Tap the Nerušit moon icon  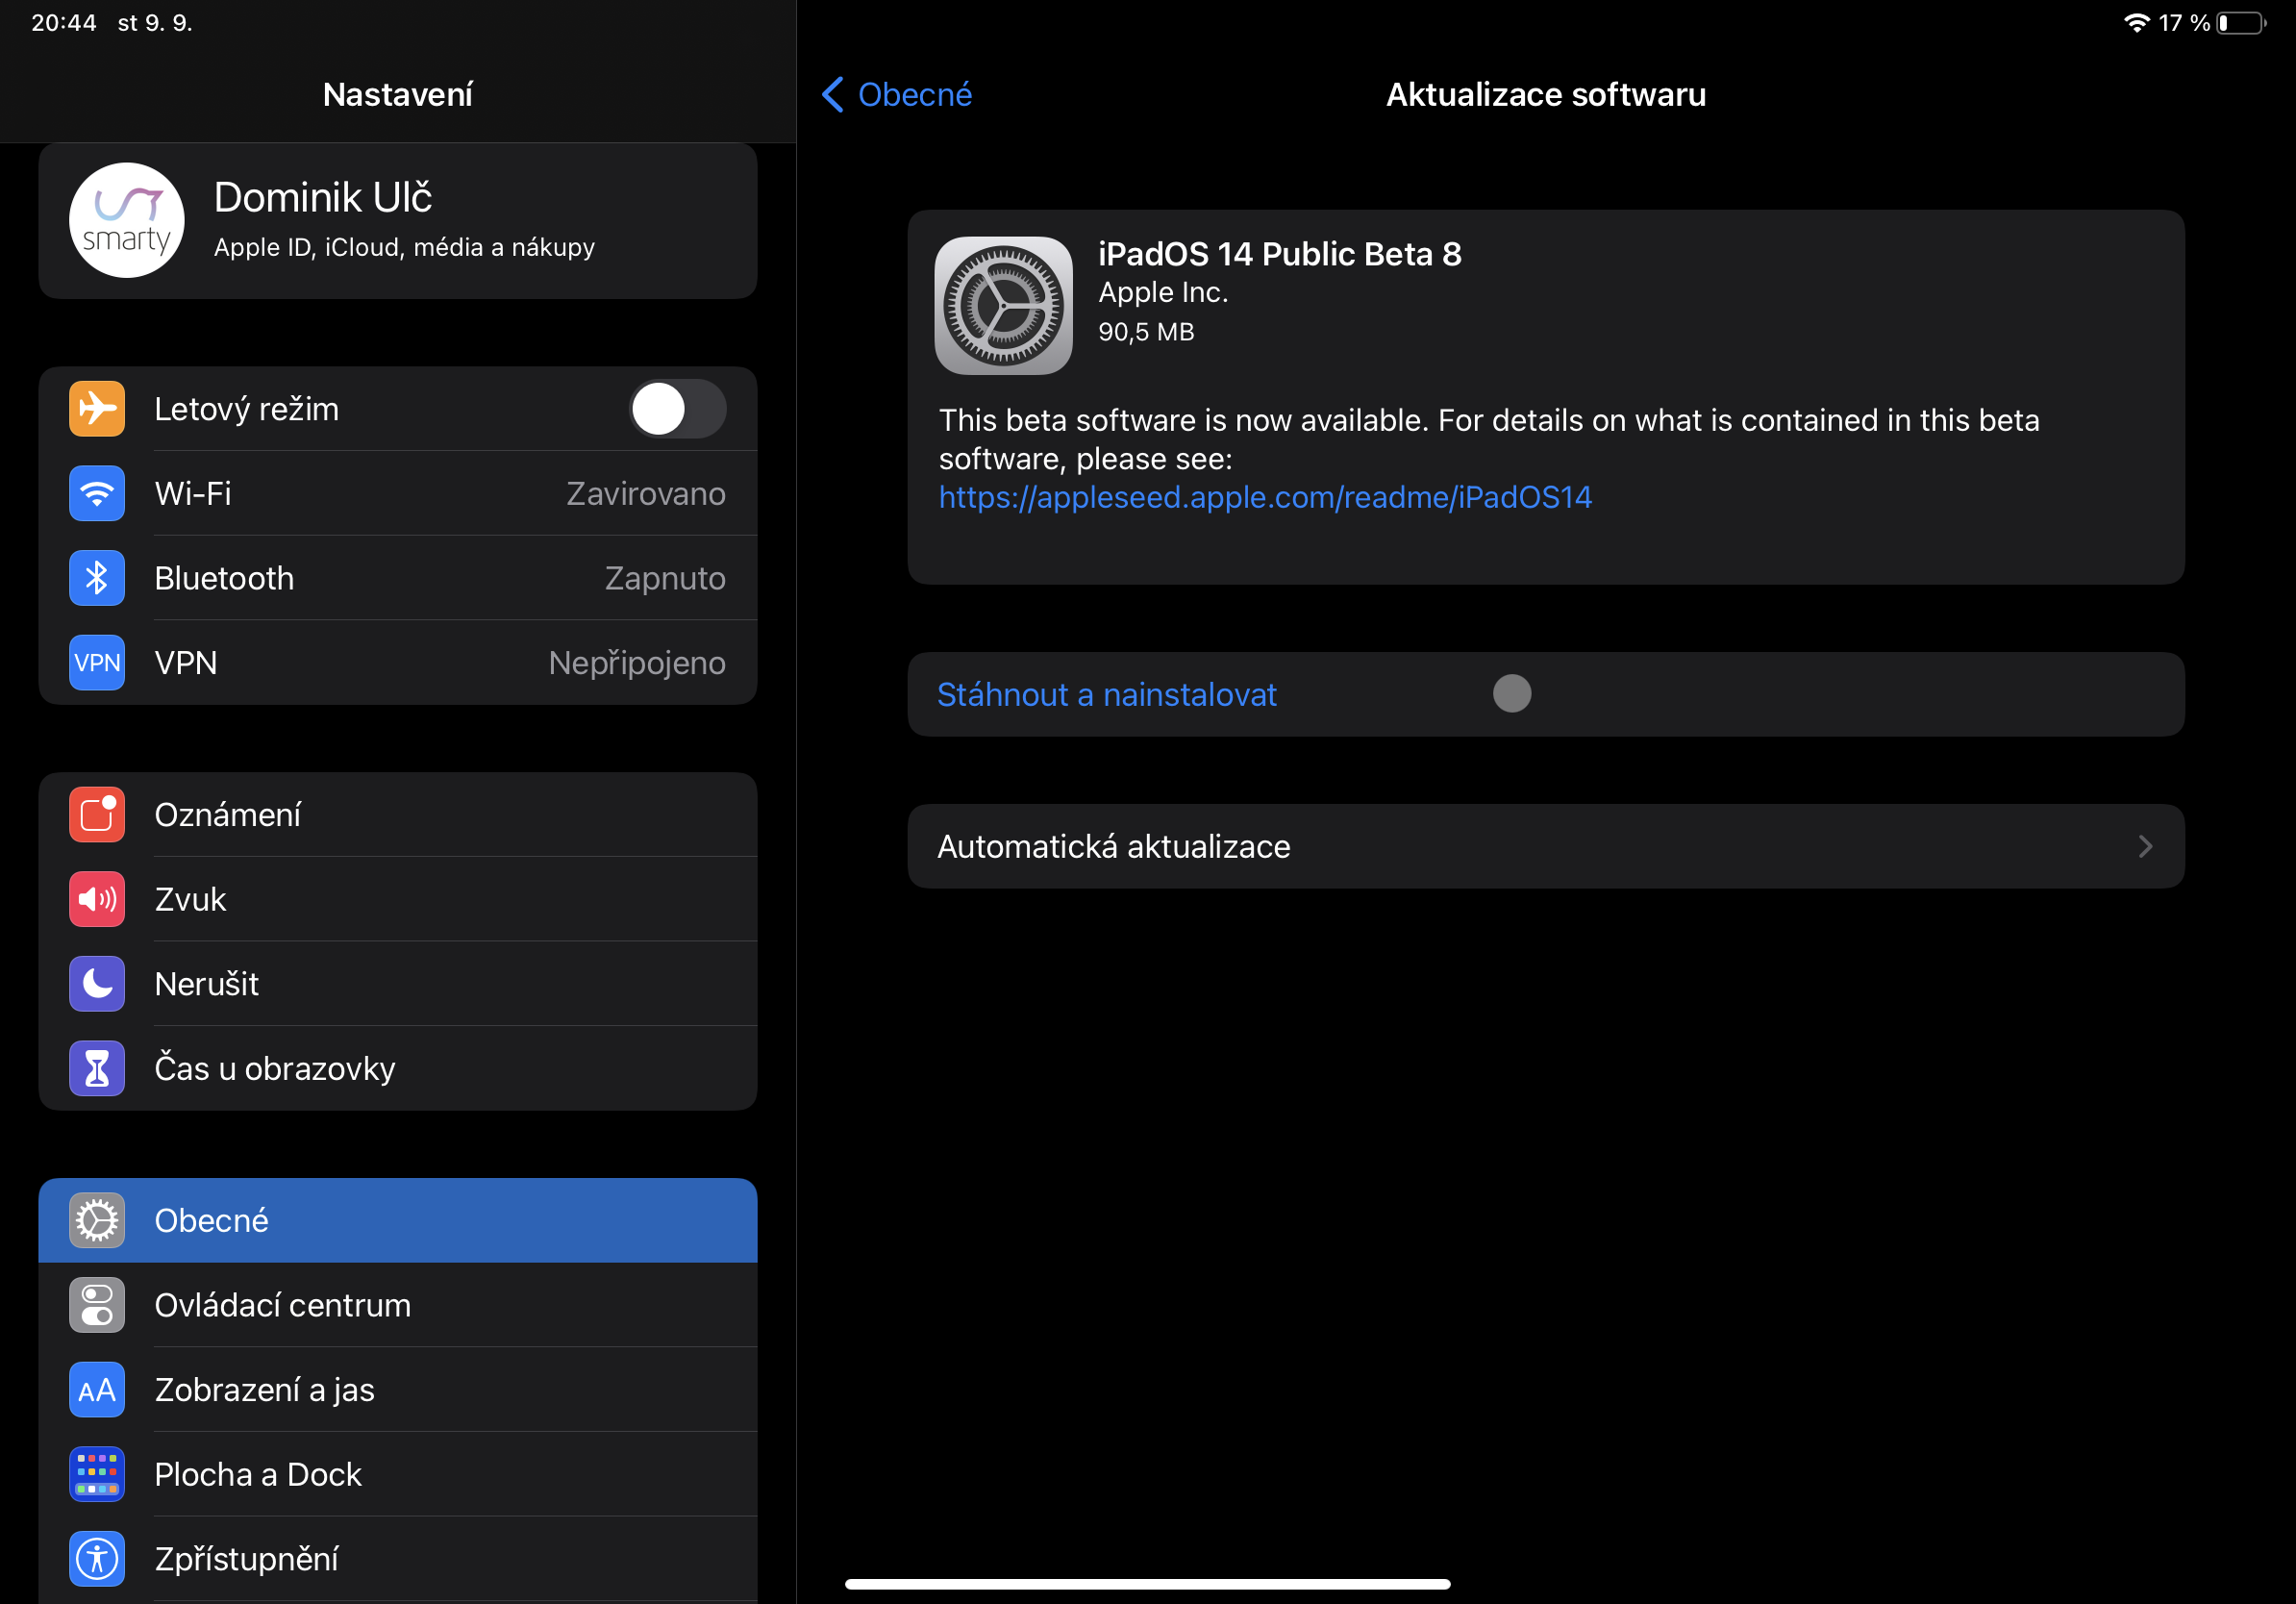coord(97,984)
